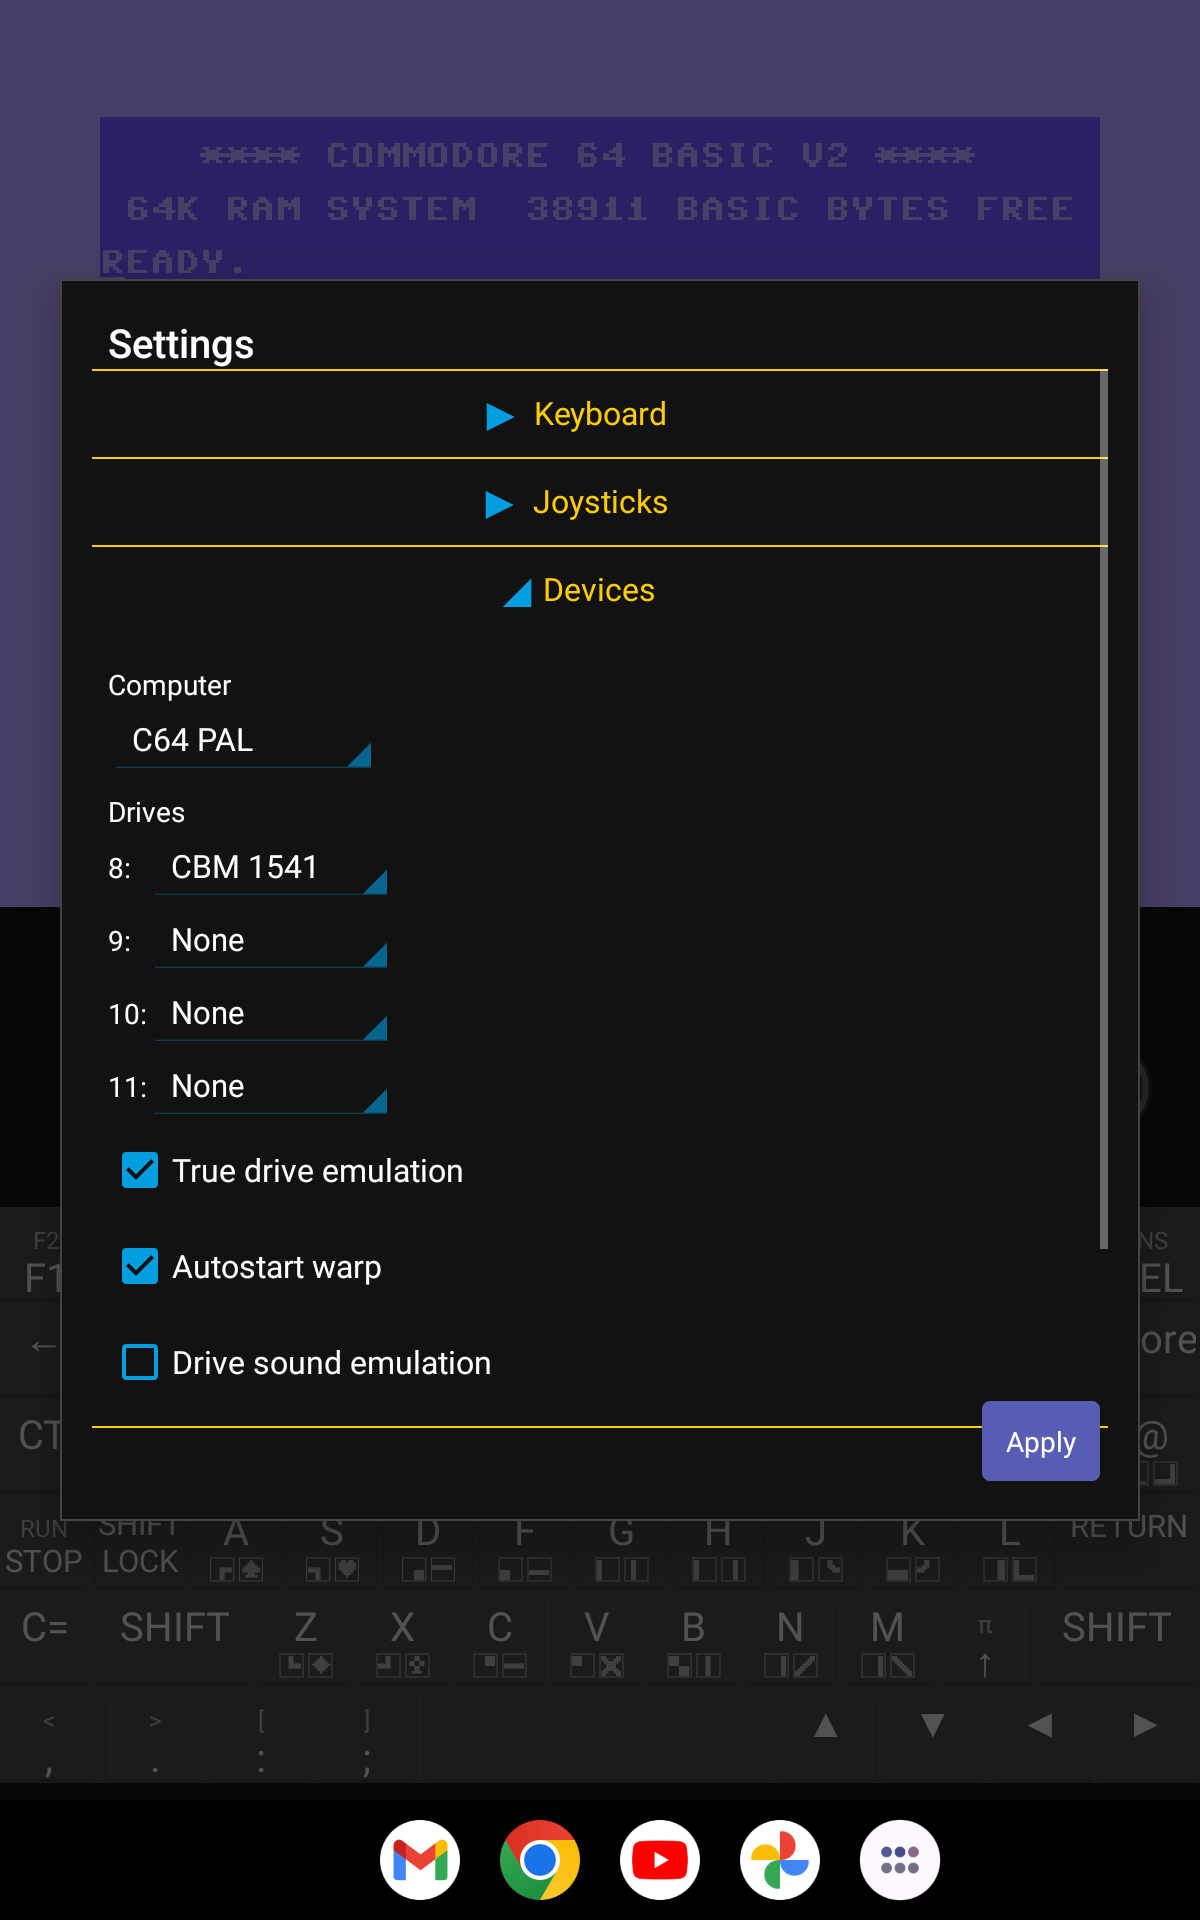Open Google Photos from dock
This screenshot has height=1920, width=1200.
coord(780,1860)
